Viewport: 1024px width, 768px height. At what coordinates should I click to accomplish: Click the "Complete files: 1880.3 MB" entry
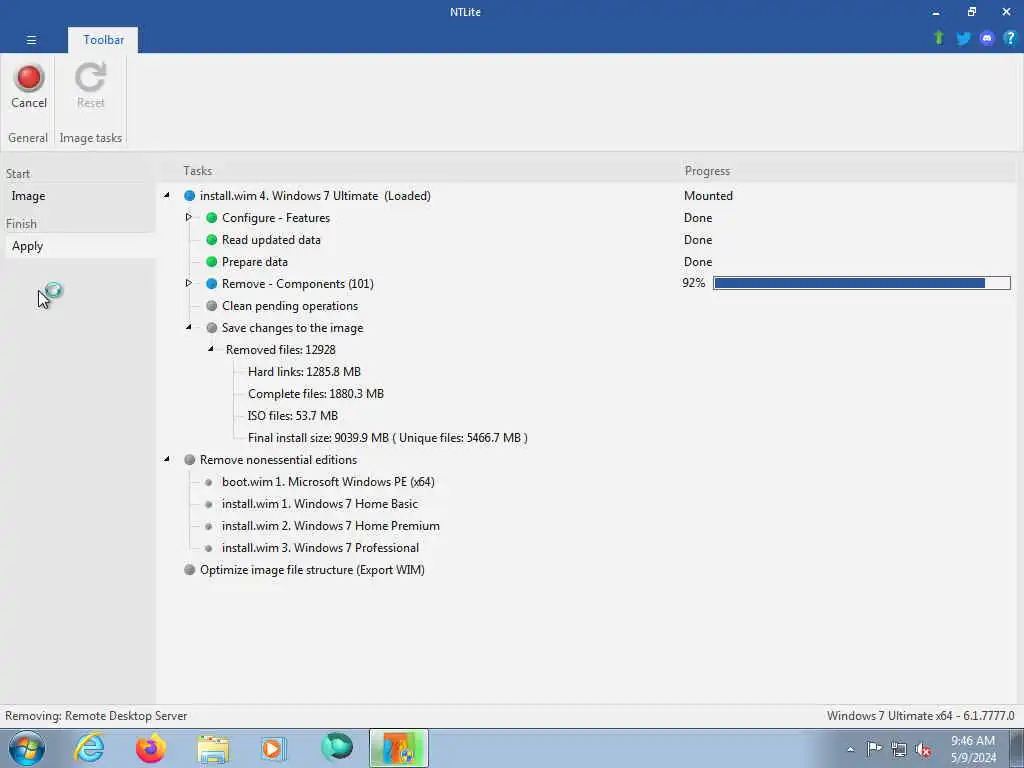[x=316, y=394]
